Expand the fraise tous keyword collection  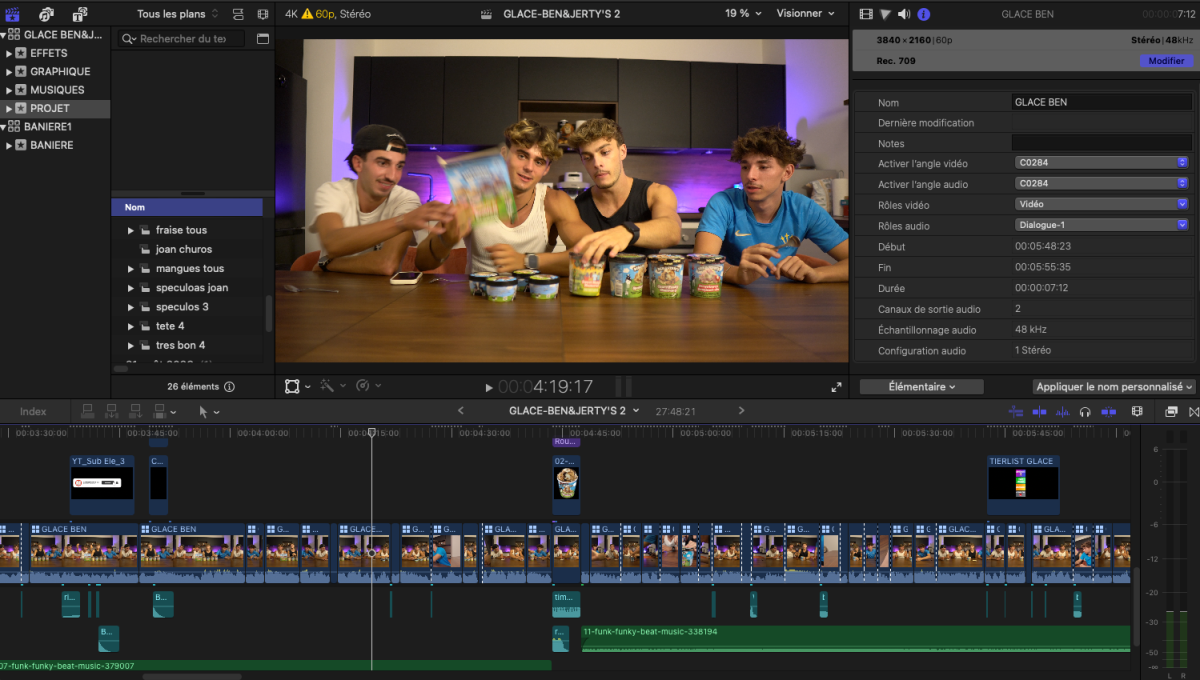(130, 230)
